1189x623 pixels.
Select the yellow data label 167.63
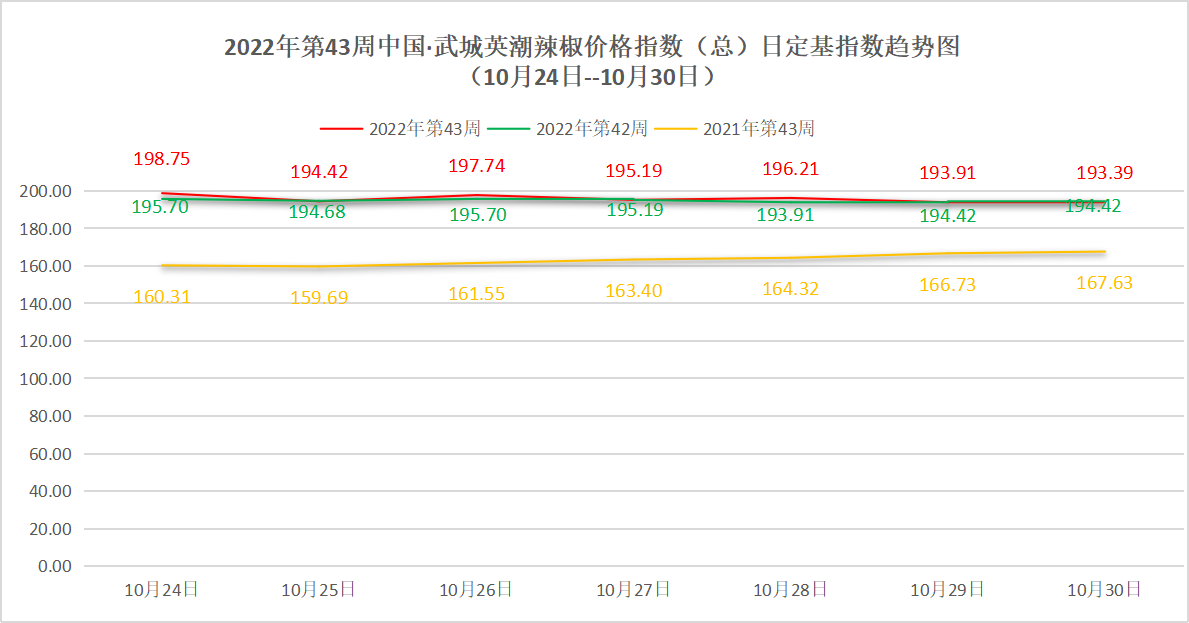pyautogui.click(x=1104, y=283)
